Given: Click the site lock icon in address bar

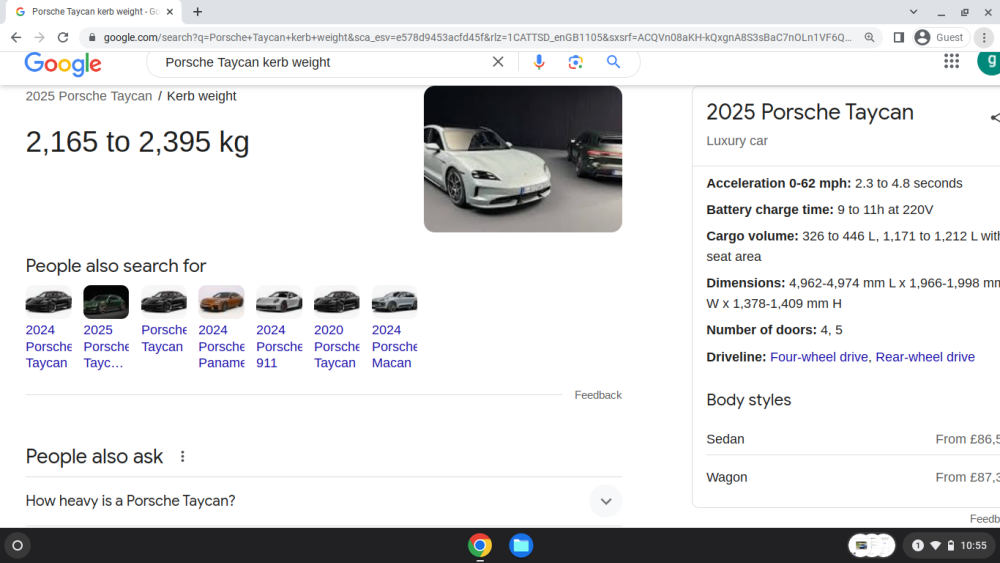Looking at the screenshot, I should click(x=92, y=38).
